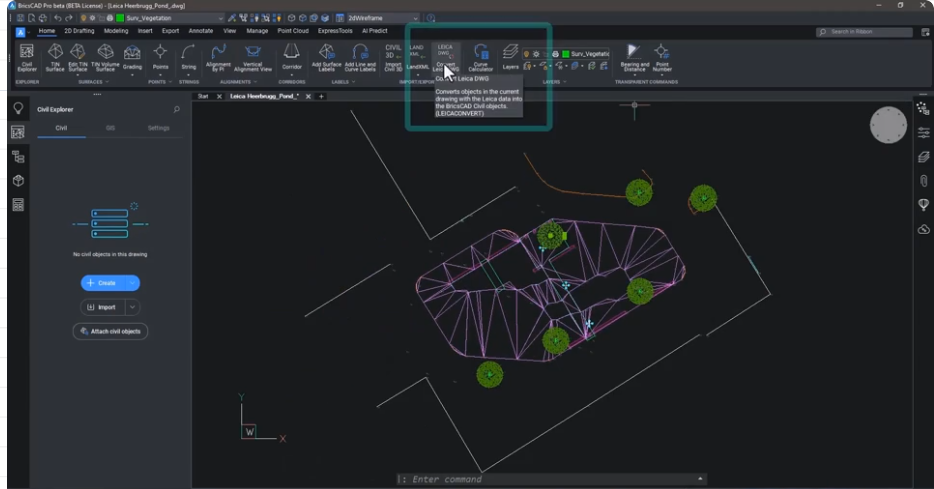Toggle layer freeze sun icon in ribbon
Screen dimensions: 934x489
point(537,53)
